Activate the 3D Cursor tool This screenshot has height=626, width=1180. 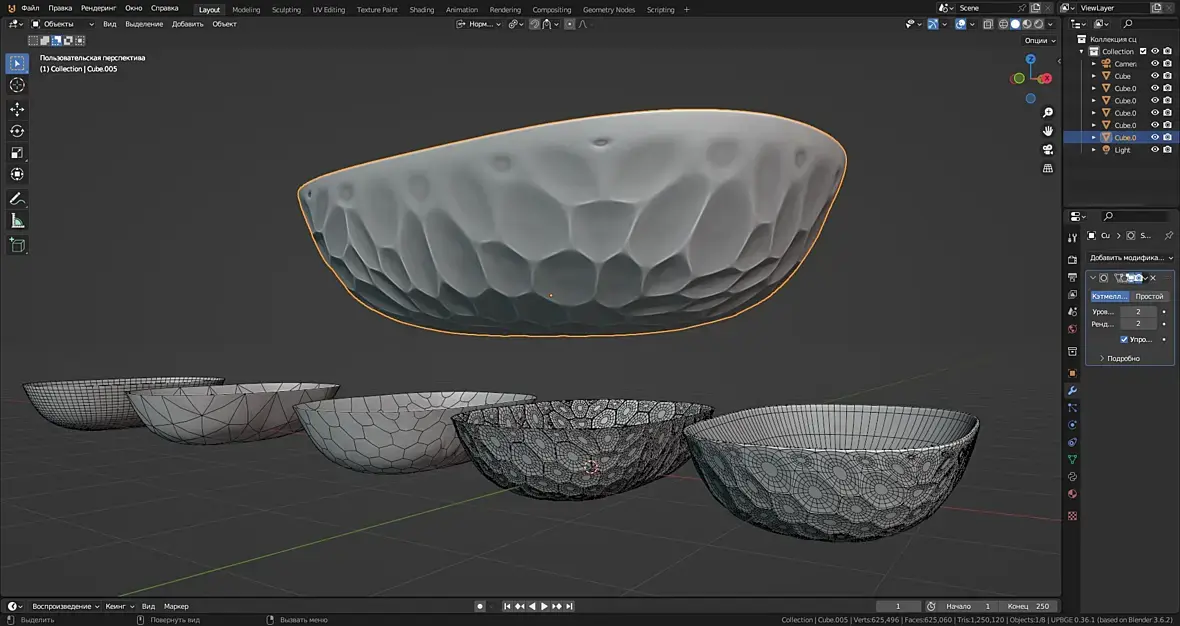[17, 86]
